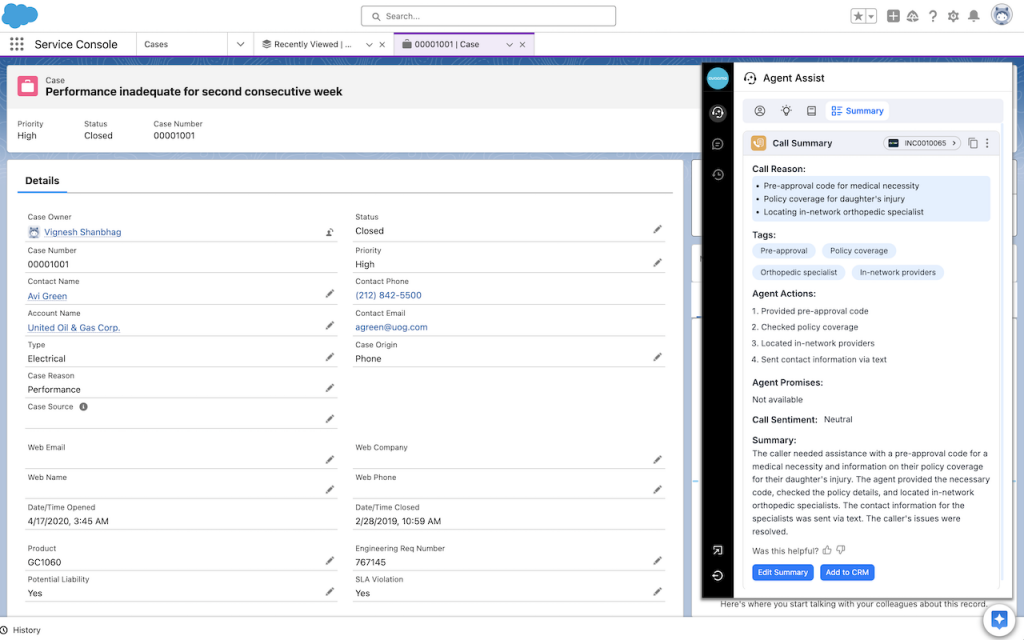The height and width of the screenshot is (640, 1024).
Task: Open the transcript notebook icon in Agent Assist
Action: tap(811, 110)
